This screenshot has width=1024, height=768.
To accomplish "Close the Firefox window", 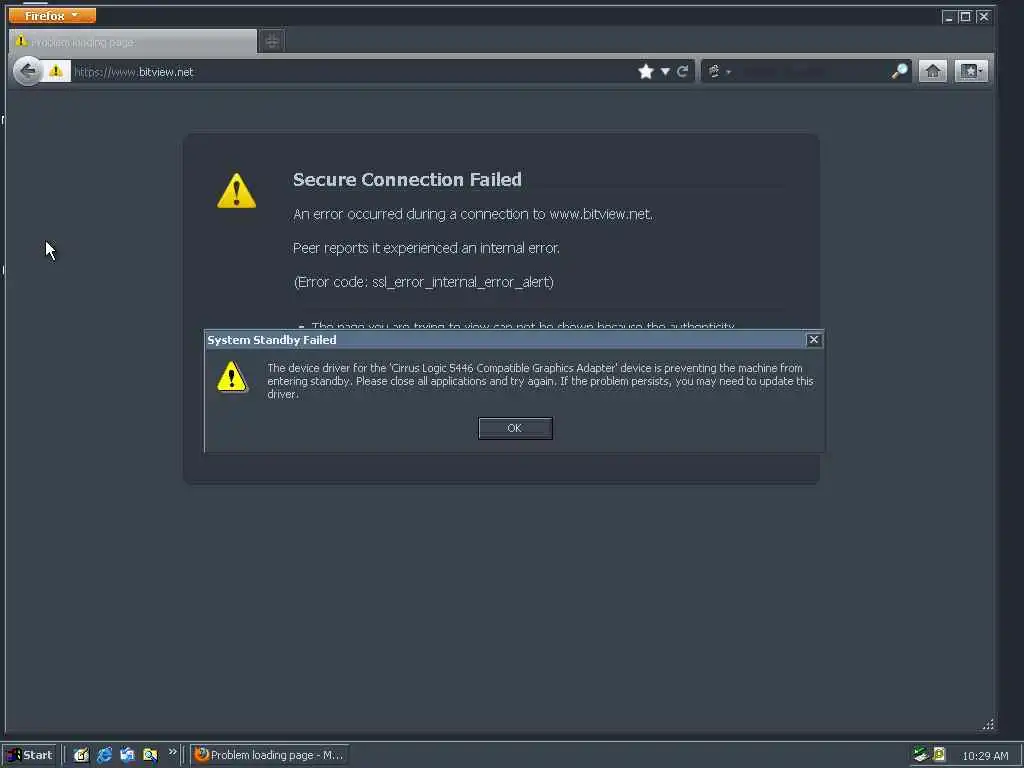I will point(983,16).
